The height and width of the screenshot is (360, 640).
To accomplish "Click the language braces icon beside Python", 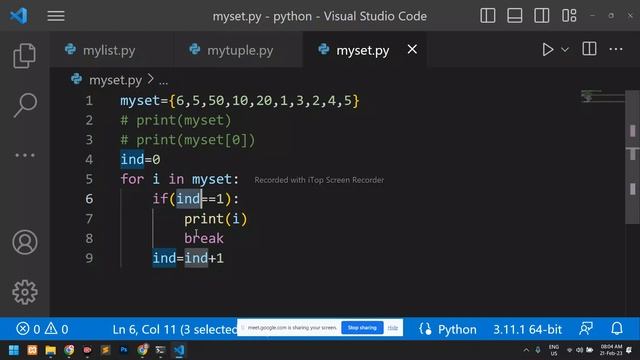I will (x=425, y=329).
